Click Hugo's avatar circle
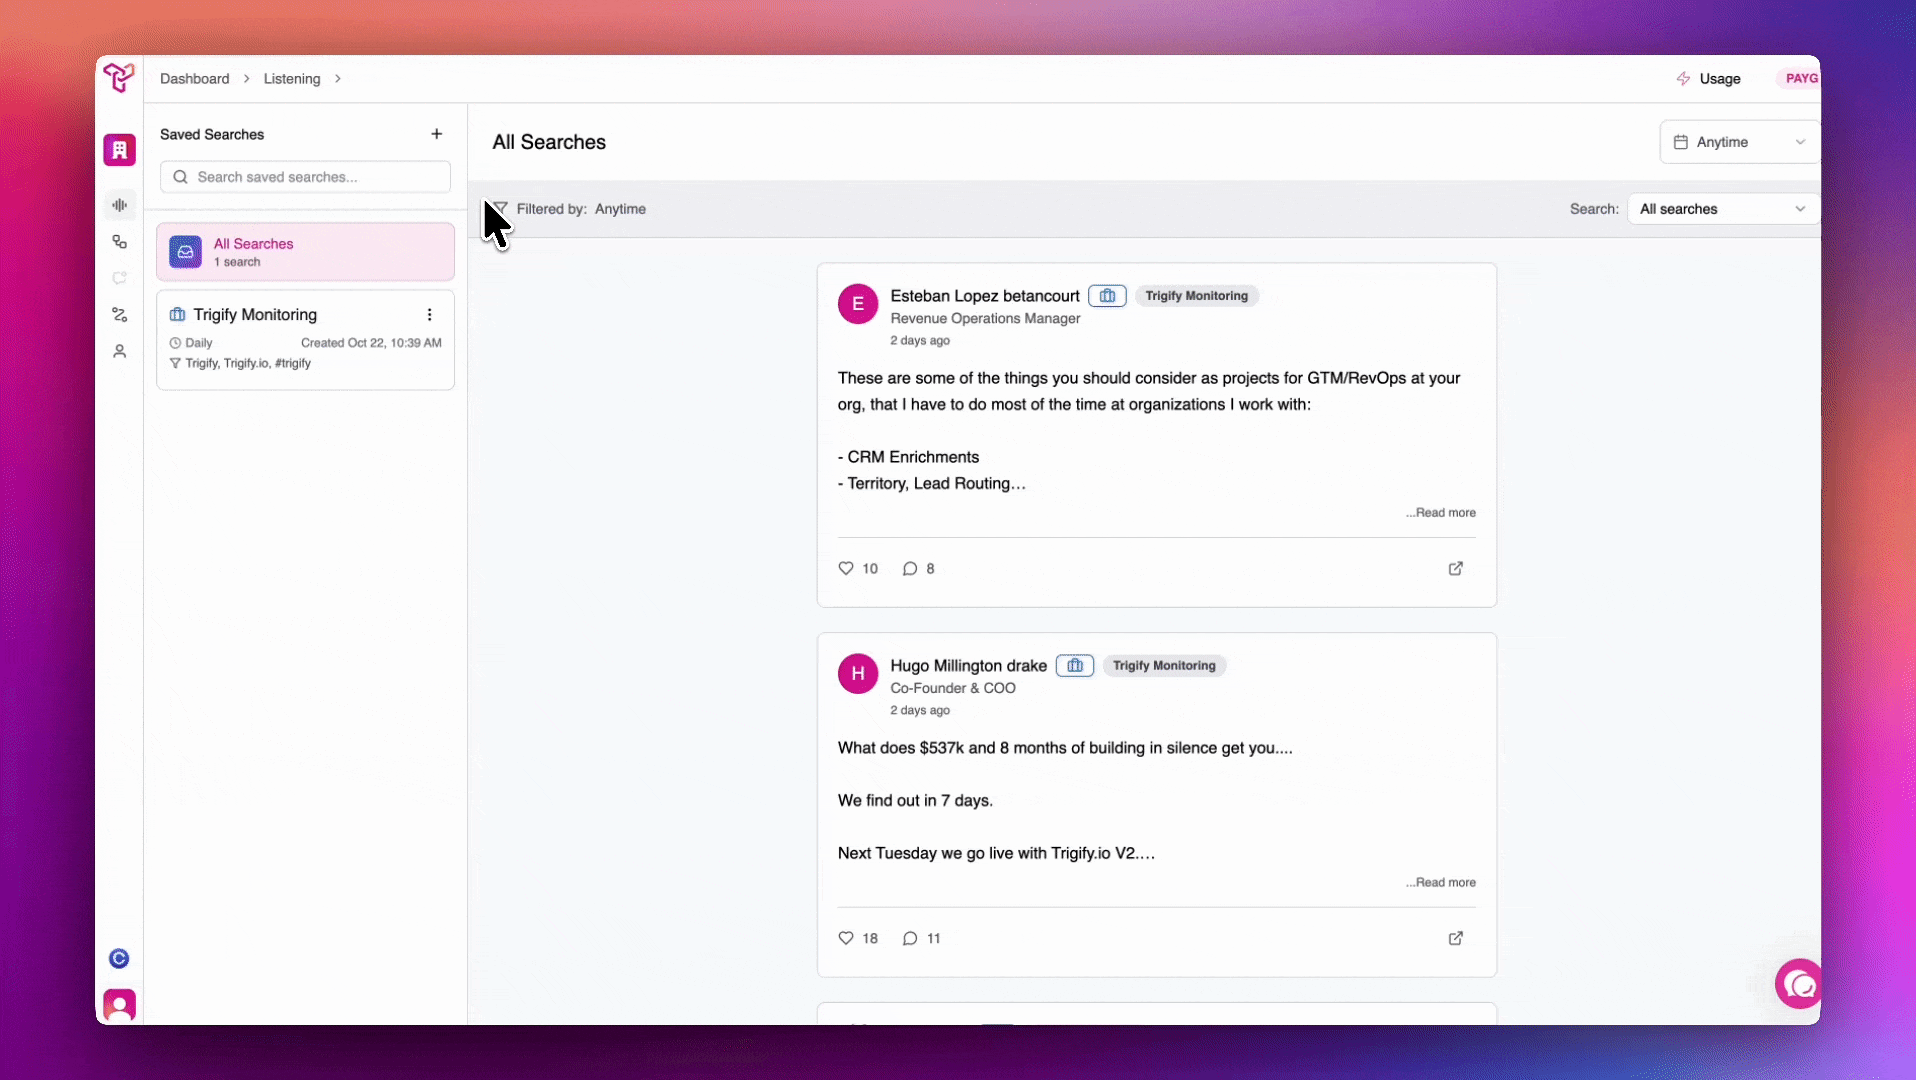 [x=858, y=674]
